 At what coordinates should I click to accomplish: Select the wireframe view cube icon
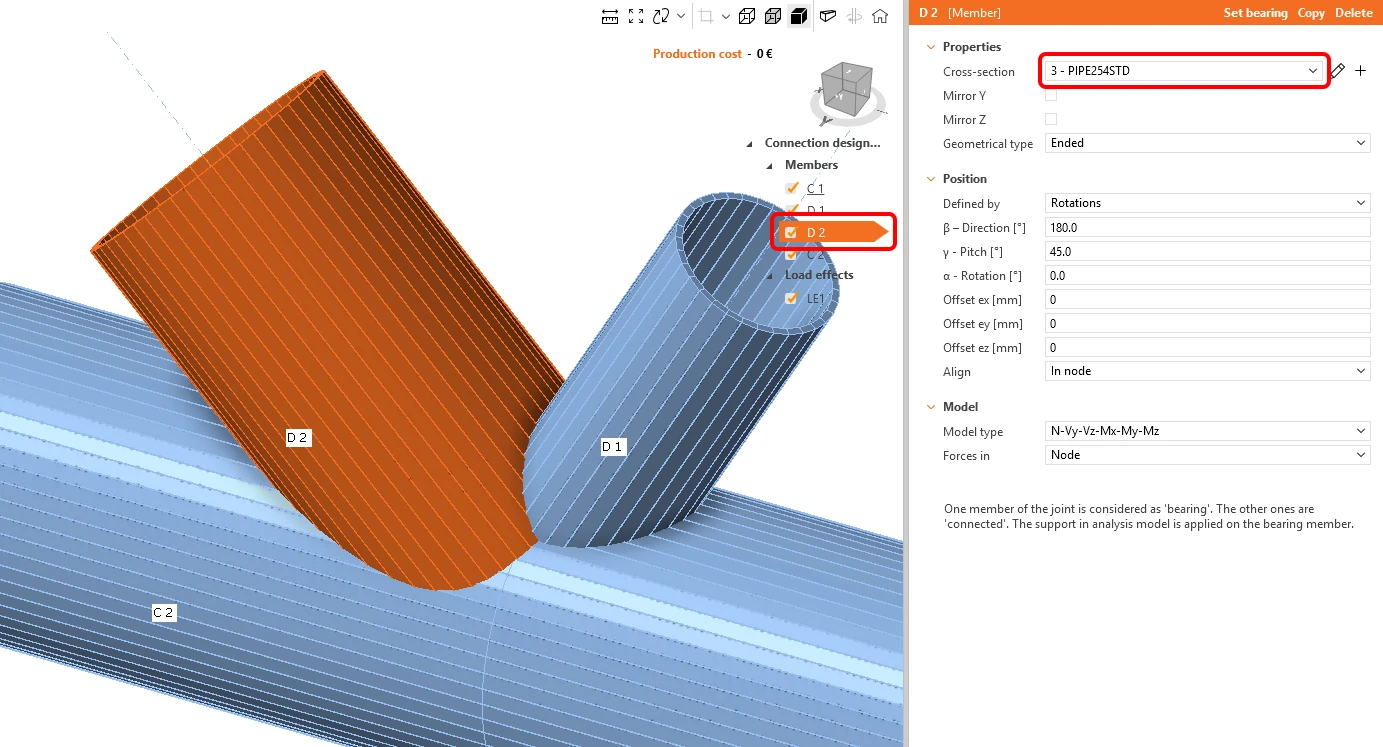(747, 16)
